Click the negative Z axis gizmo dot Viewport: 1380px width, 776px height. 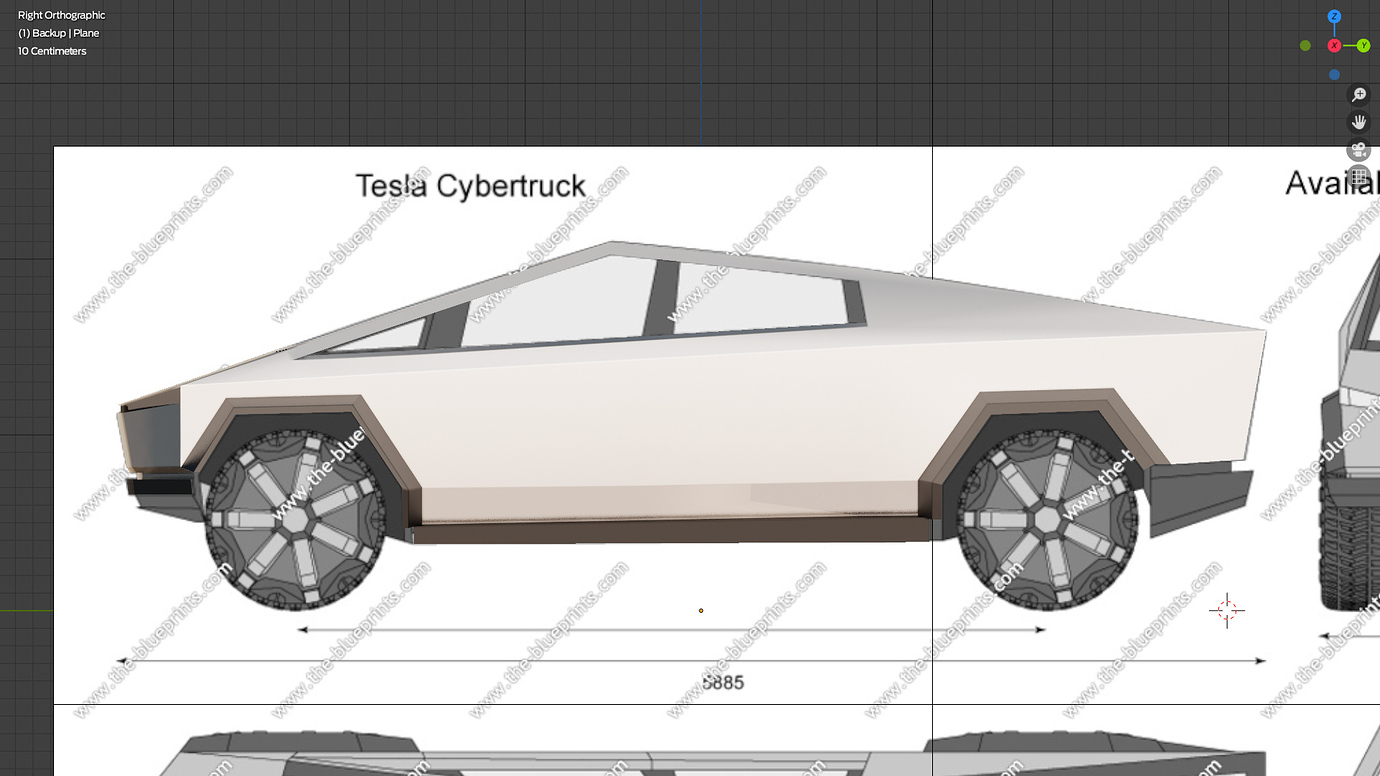[1334, 75]
